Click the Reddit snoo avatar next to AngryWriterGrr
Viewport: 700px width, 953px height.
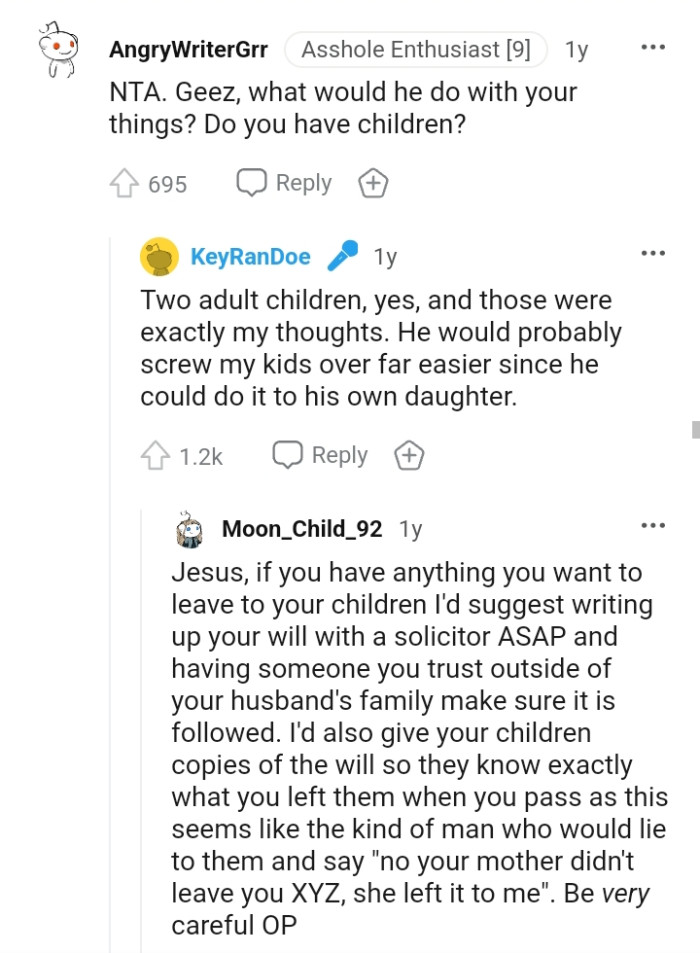click(x=55, y=47)
